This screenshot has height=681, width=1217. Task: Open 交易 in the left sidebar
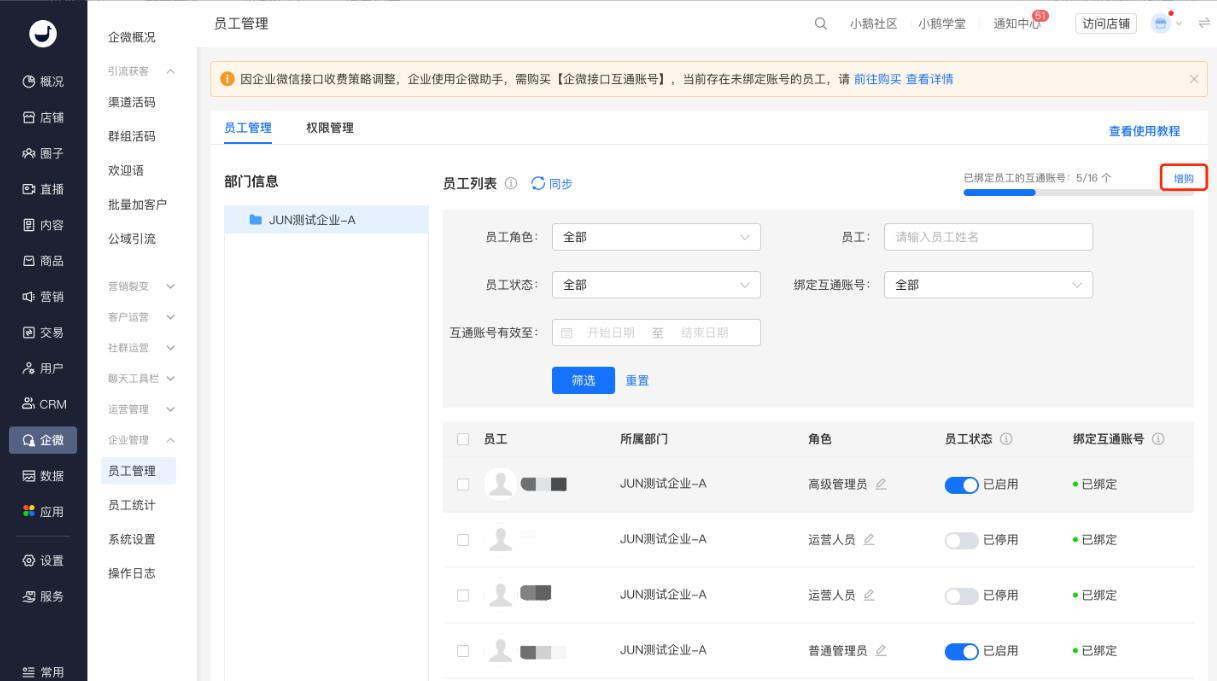pos(43,333)
